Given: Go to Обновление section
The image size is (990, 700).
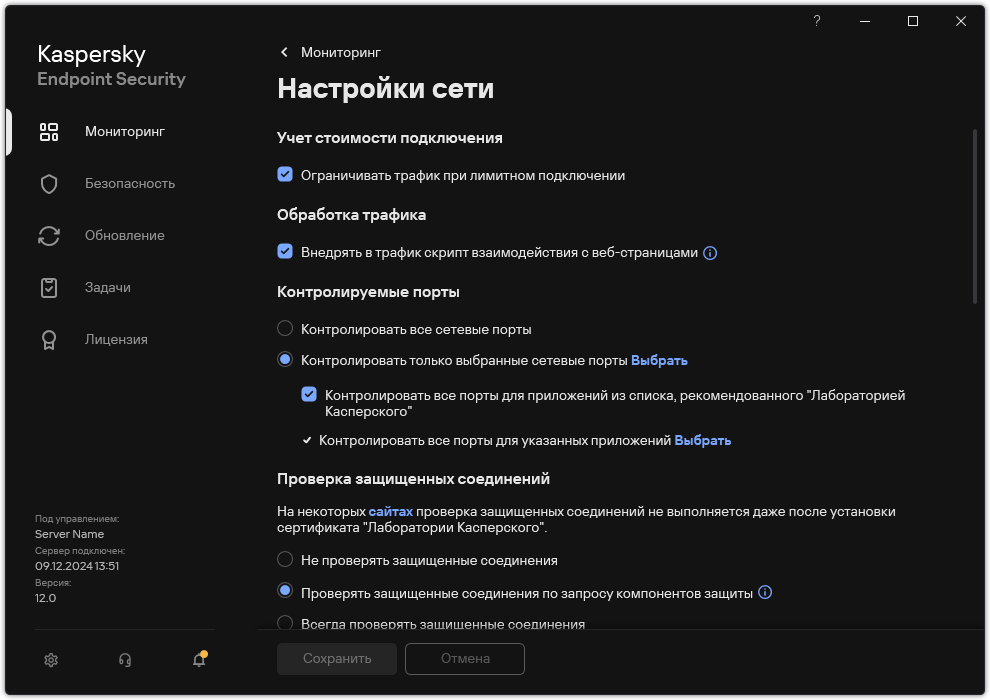Looking at the screenshot, I should tap(124, 235).
